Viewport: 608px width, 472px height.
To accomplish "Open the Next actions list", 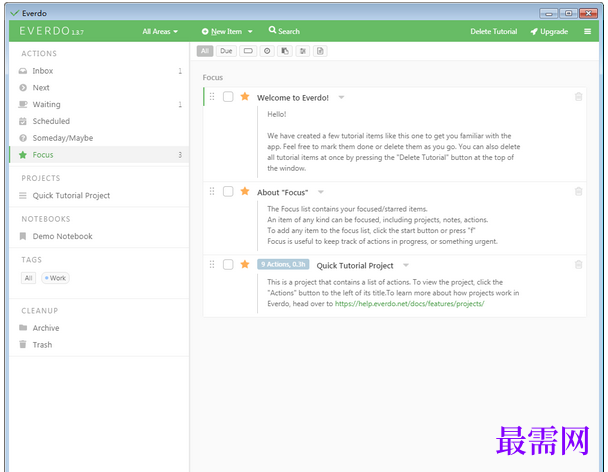I will pyautogui.click(x=99, y=88).
